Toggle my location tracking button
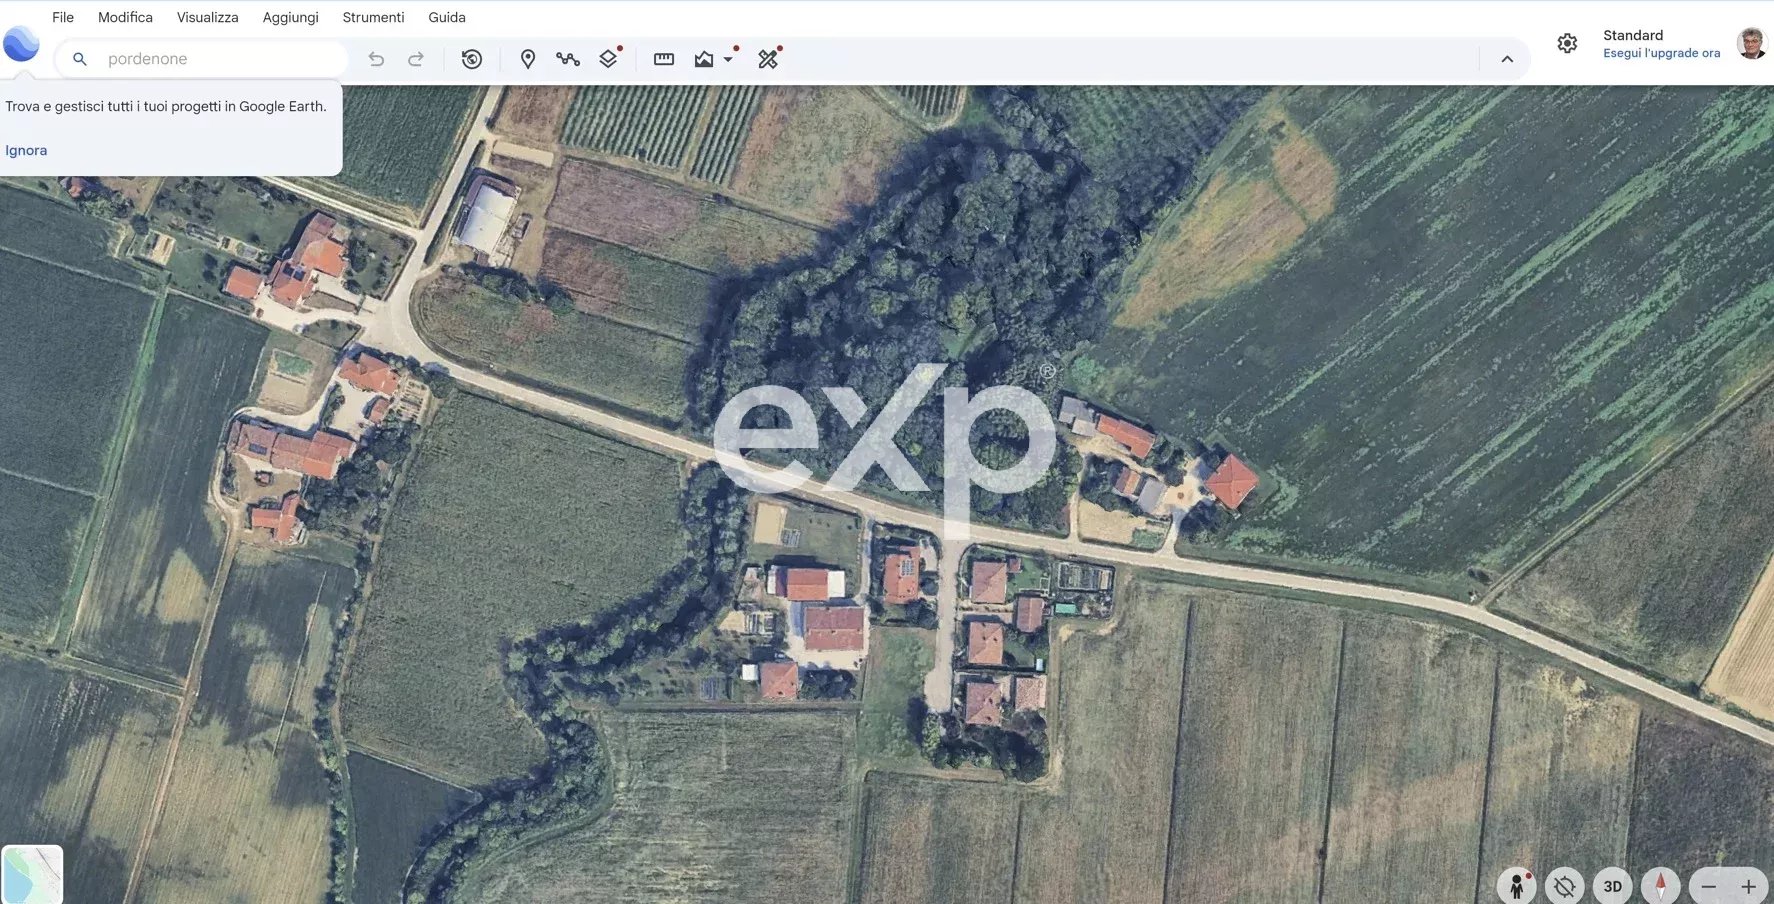Image resolution: width=1774 pixels, height=904 pixels. (x=1564, y=886)
